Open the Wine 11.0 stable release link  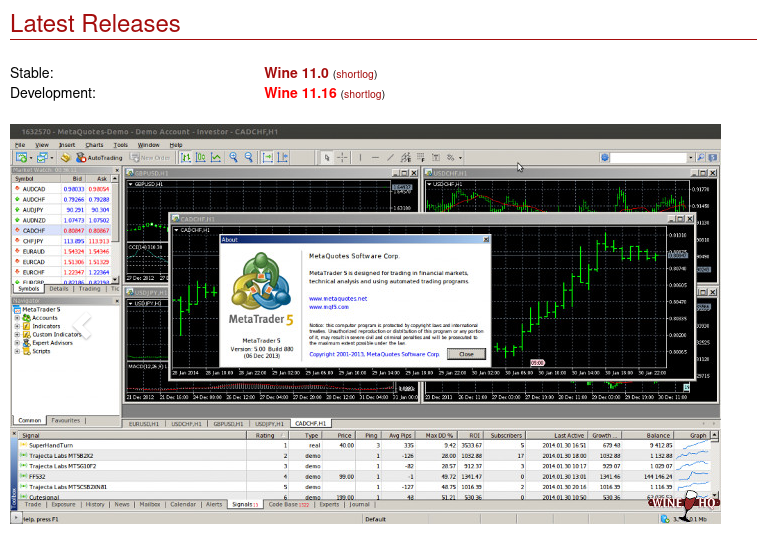click(296, 73)
